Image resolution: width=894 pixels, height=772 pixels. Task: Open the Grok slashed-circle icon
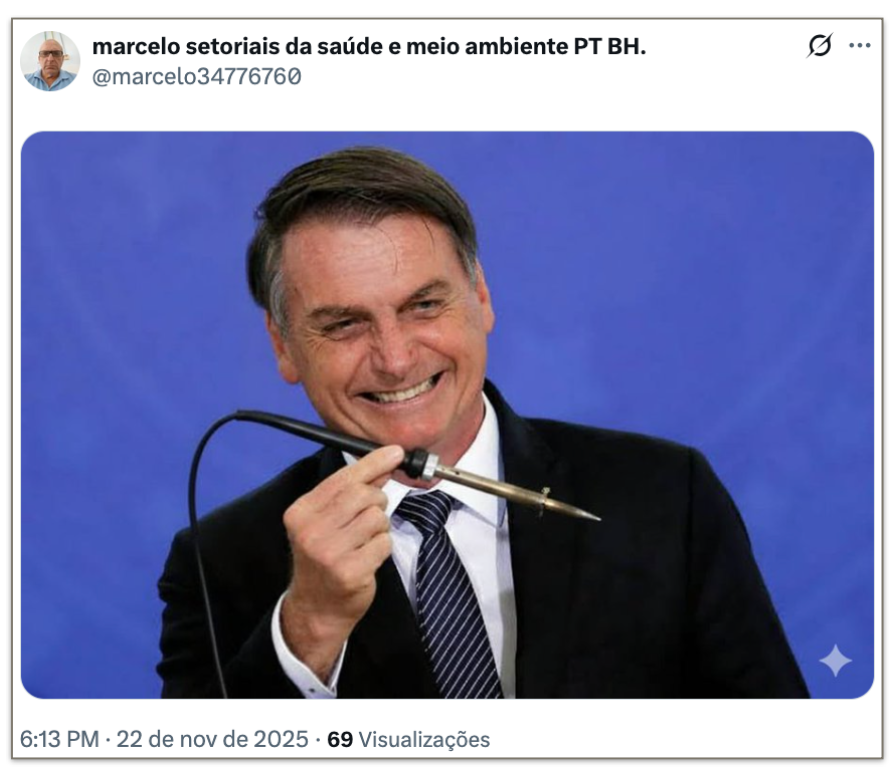tap(820, 45)
